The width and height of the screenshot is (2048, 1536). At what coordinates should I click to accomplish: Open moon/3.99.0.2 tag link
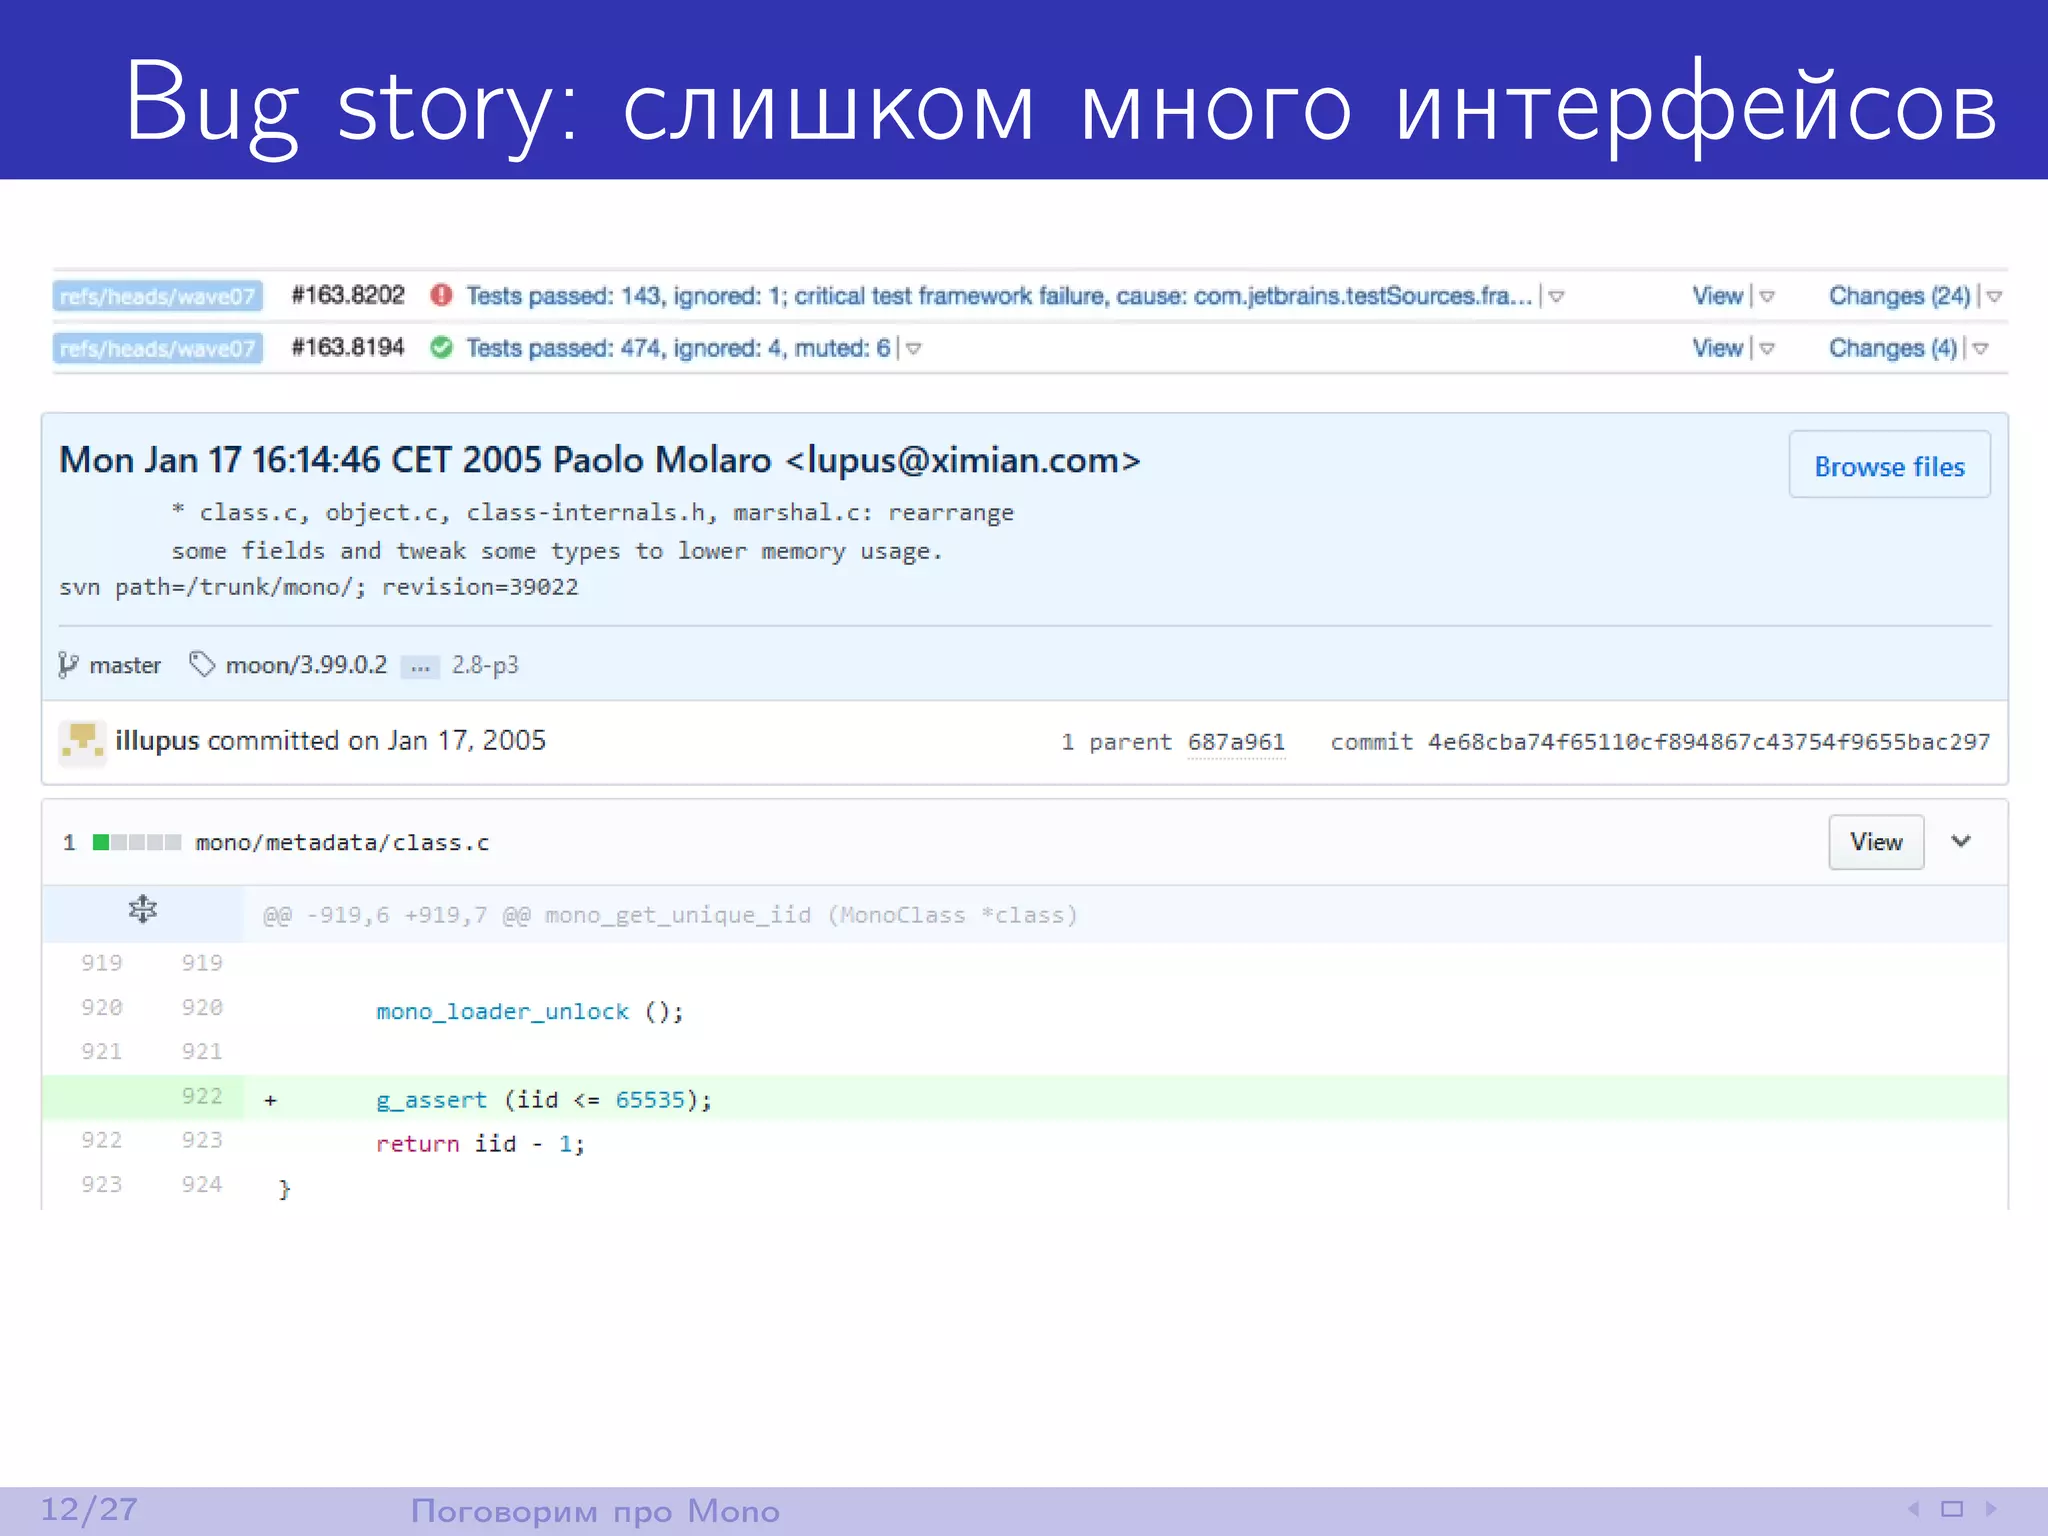tap(306, 665)
